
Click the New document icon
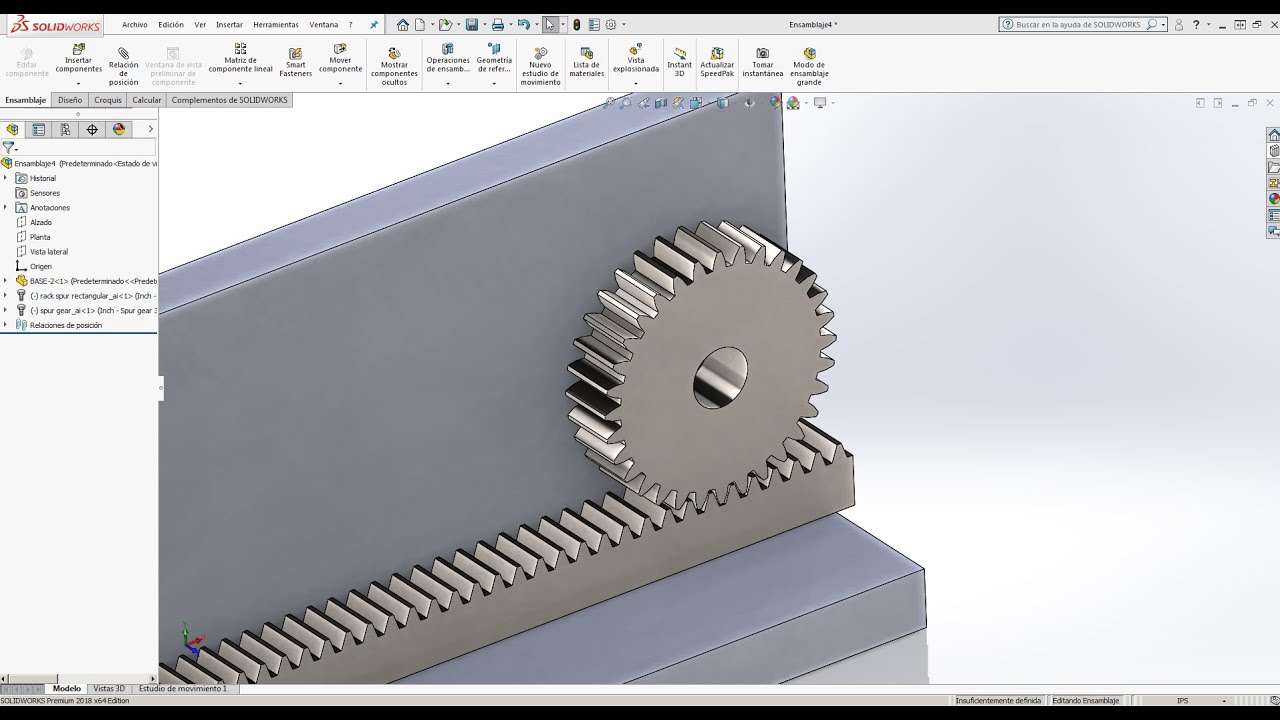420,24
